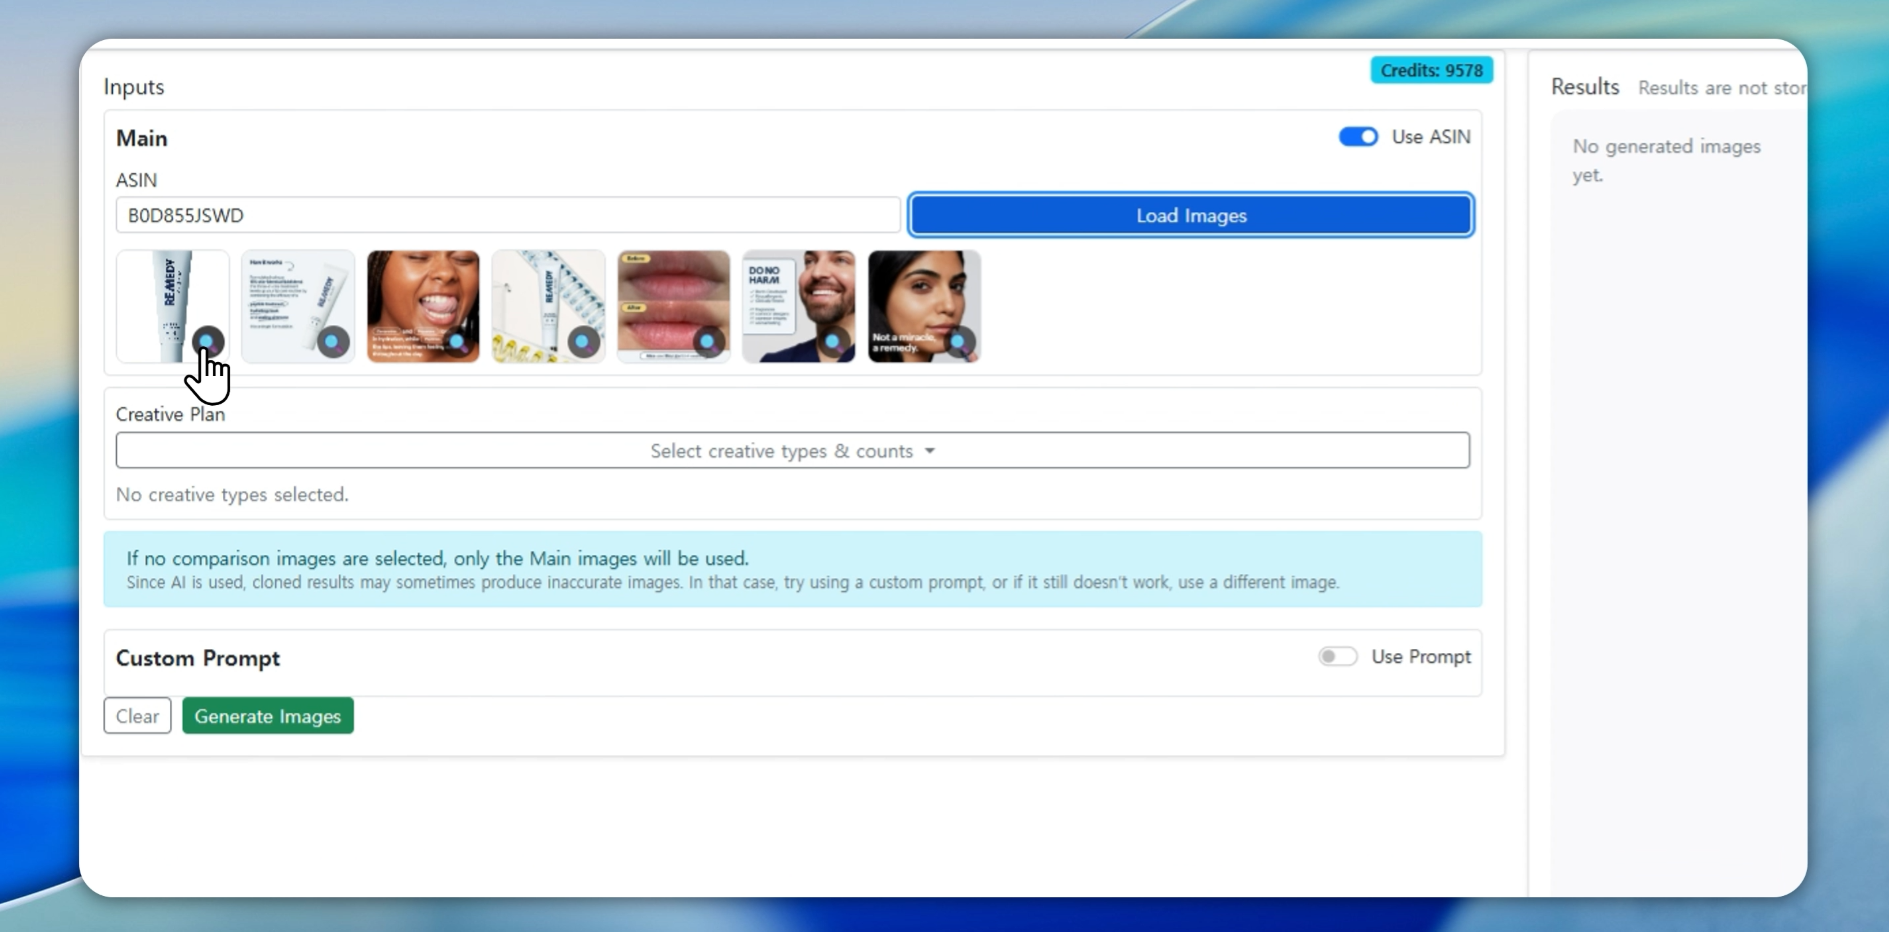Focus the ASIN text field
The height and width of the screenshot is (932, 1889).
tap(507, 215)
